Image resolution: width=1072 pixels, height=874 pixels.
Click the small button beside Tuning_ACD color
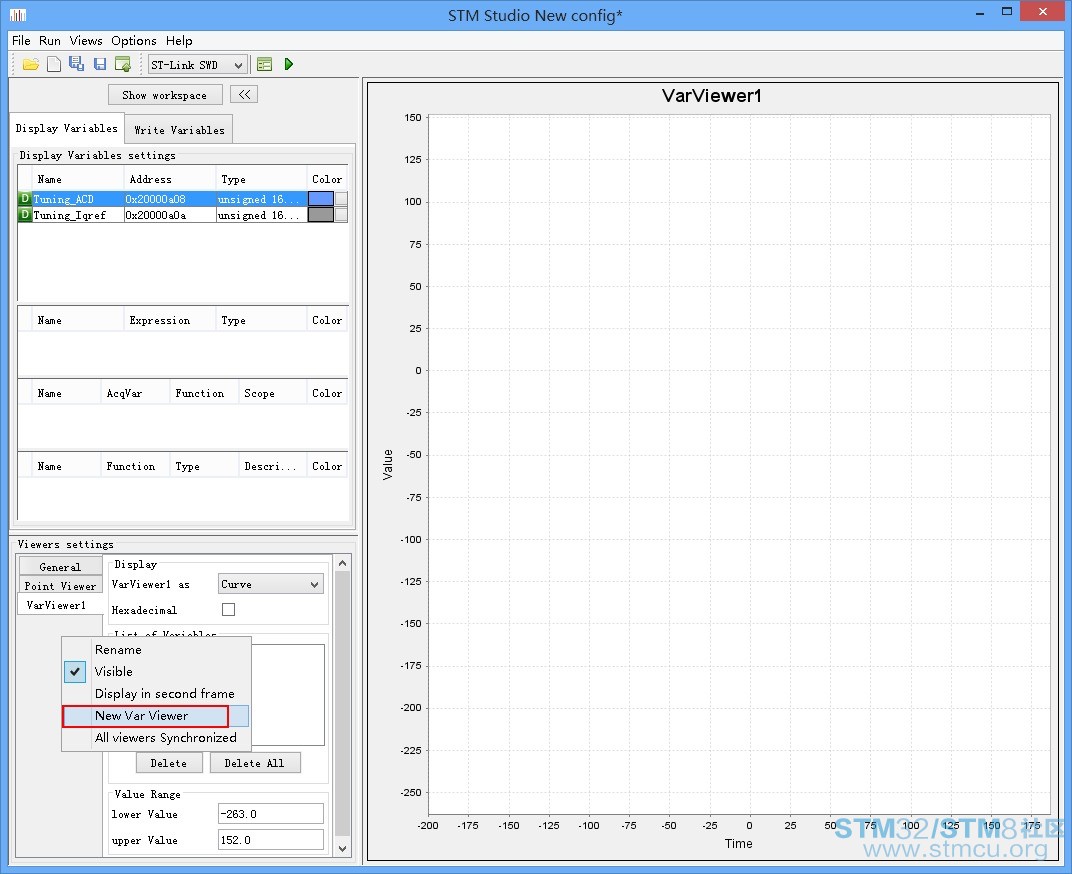[x=341, y=199]
